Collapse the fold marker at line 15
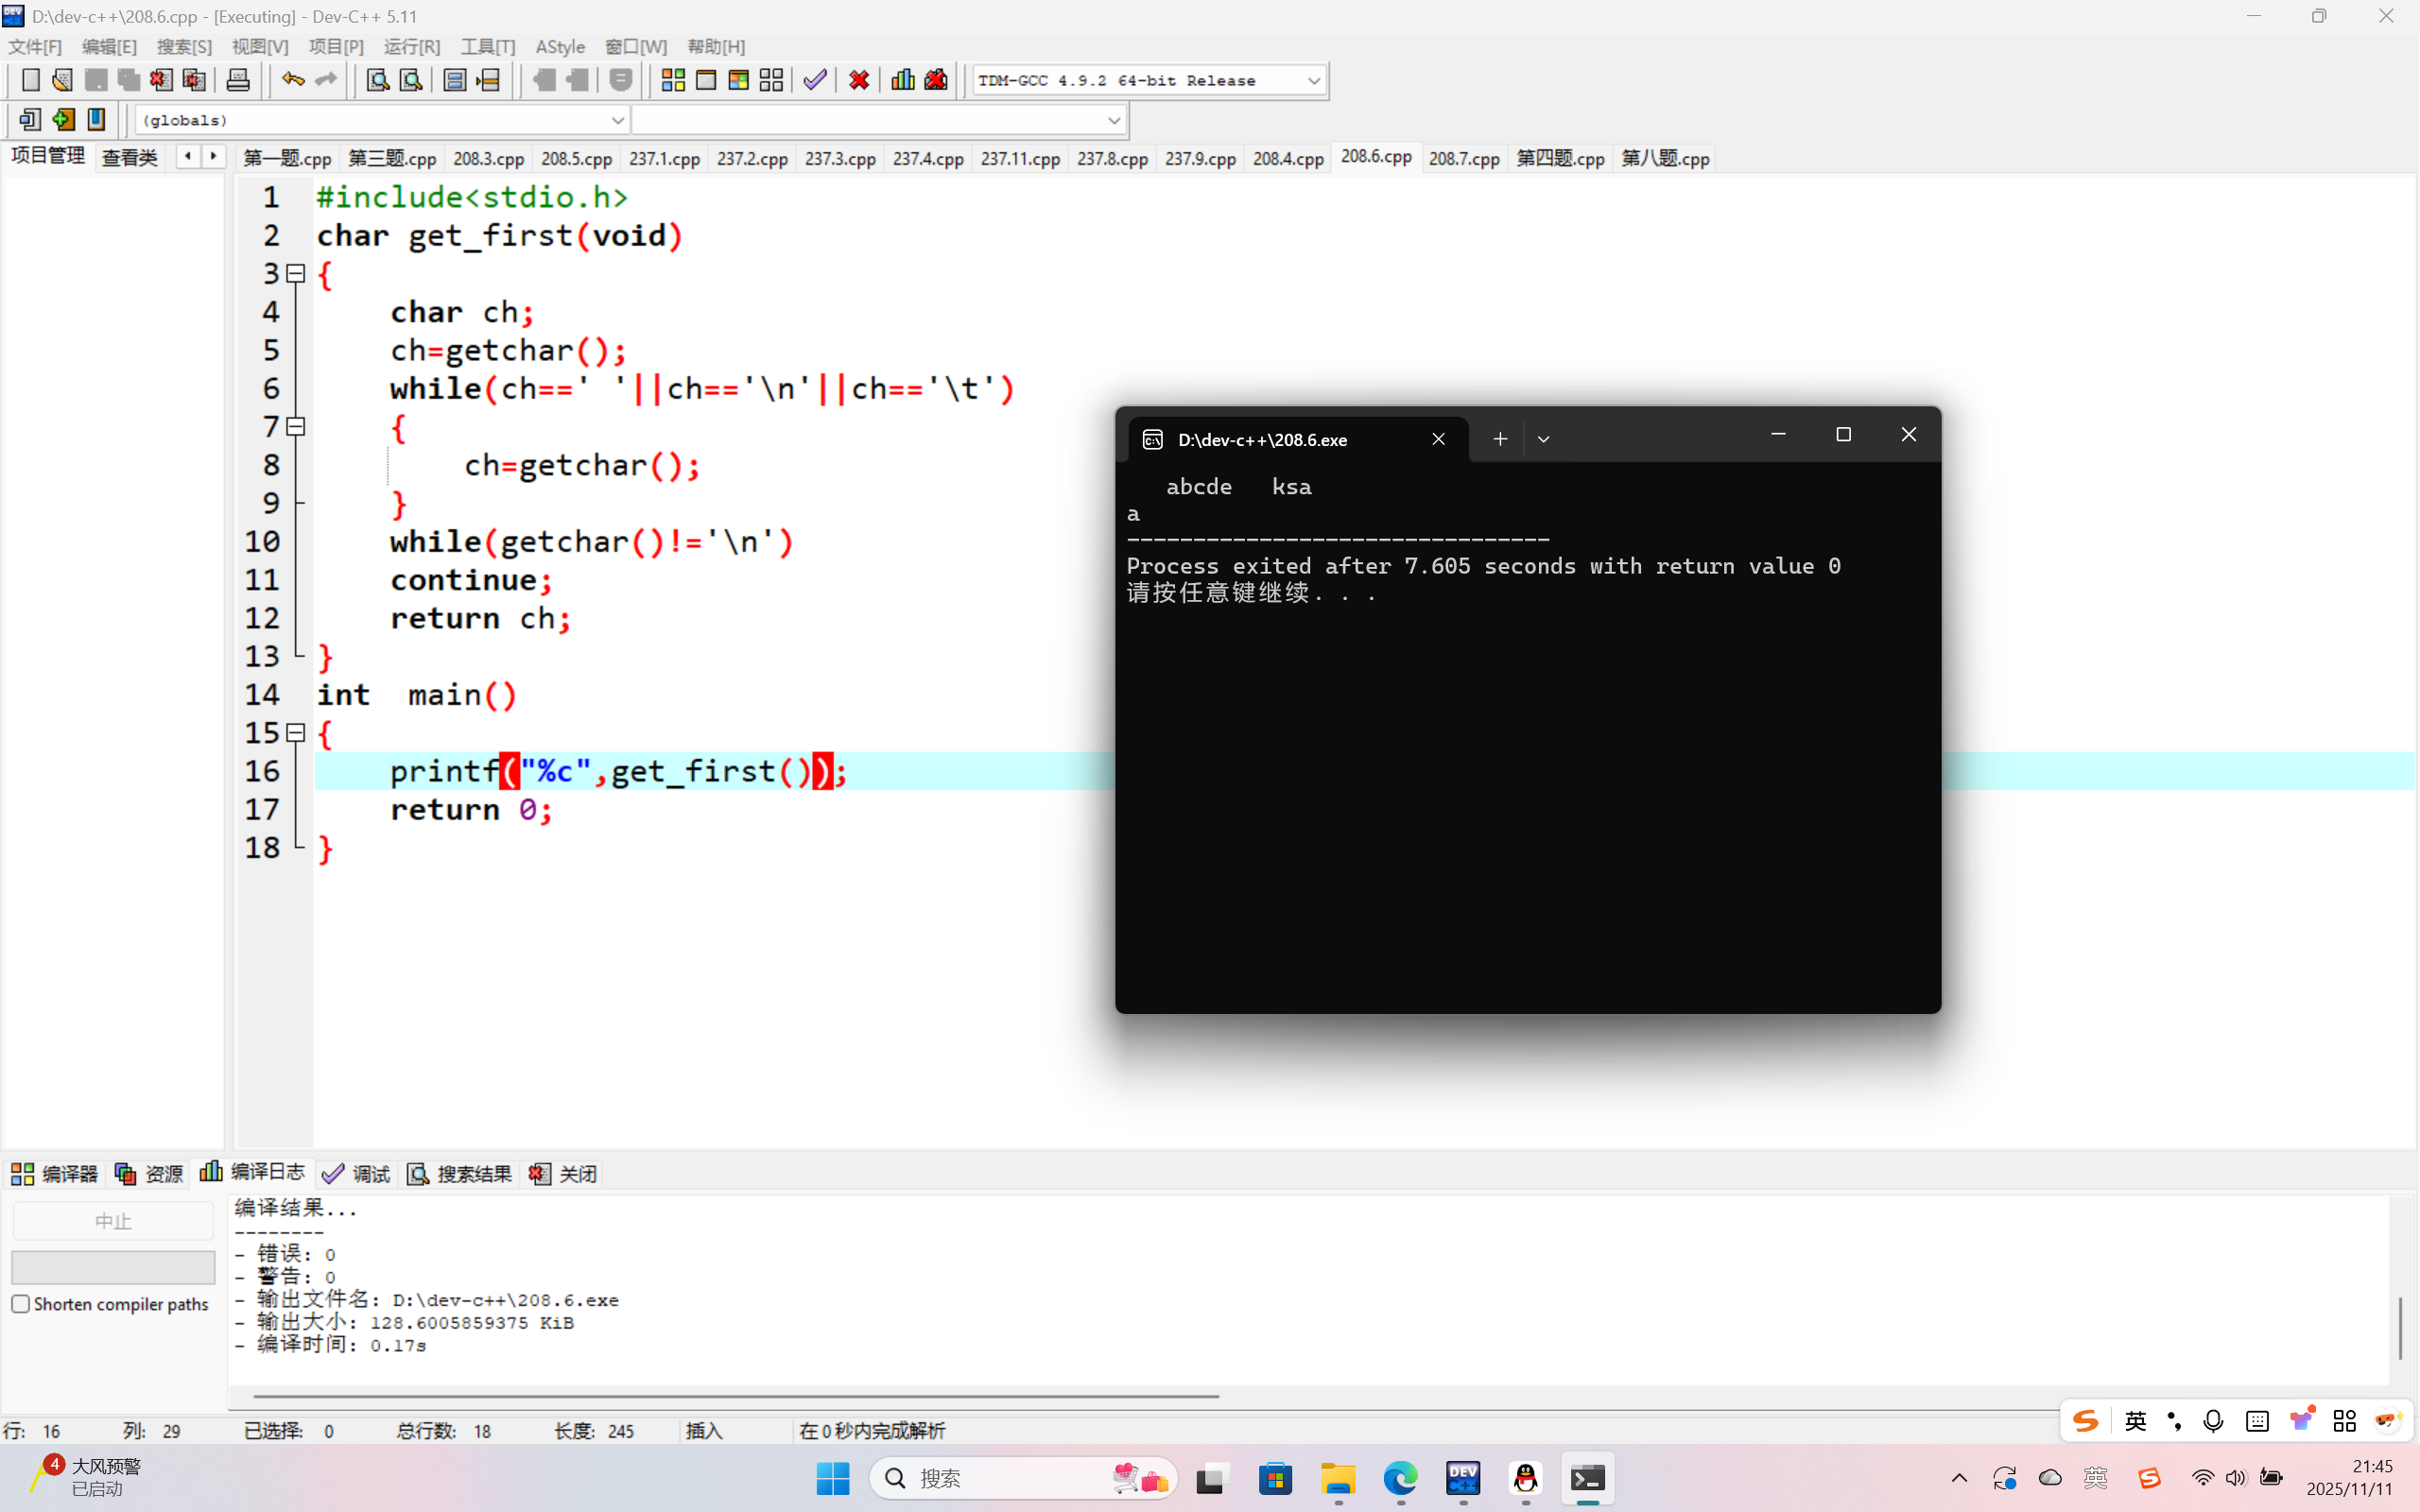Image resolution: width=2420 pixels, height=1512 pixels. 296,733
